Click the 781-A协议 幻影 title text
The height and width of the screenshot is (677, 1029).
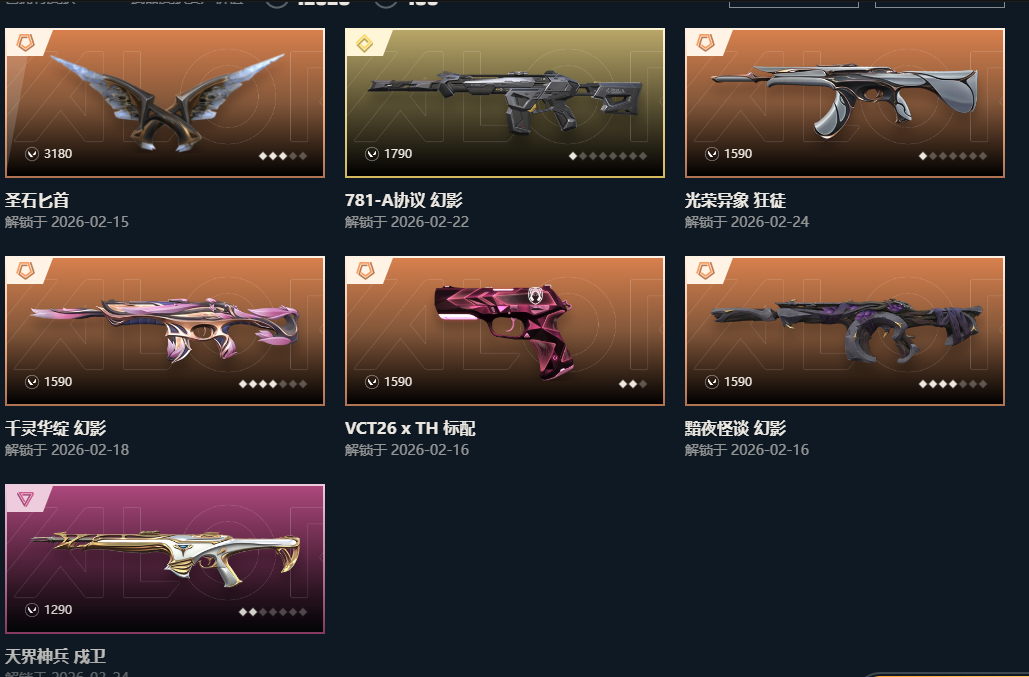tap(404, 200)
